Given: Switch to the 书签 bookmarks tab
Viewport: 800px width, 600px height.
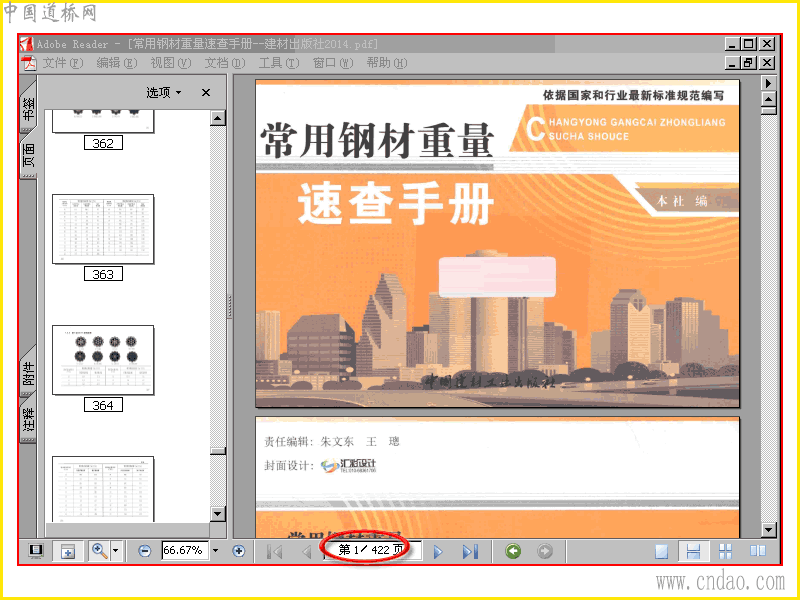Looking at the screenshot, I should [x=28, y=109].
